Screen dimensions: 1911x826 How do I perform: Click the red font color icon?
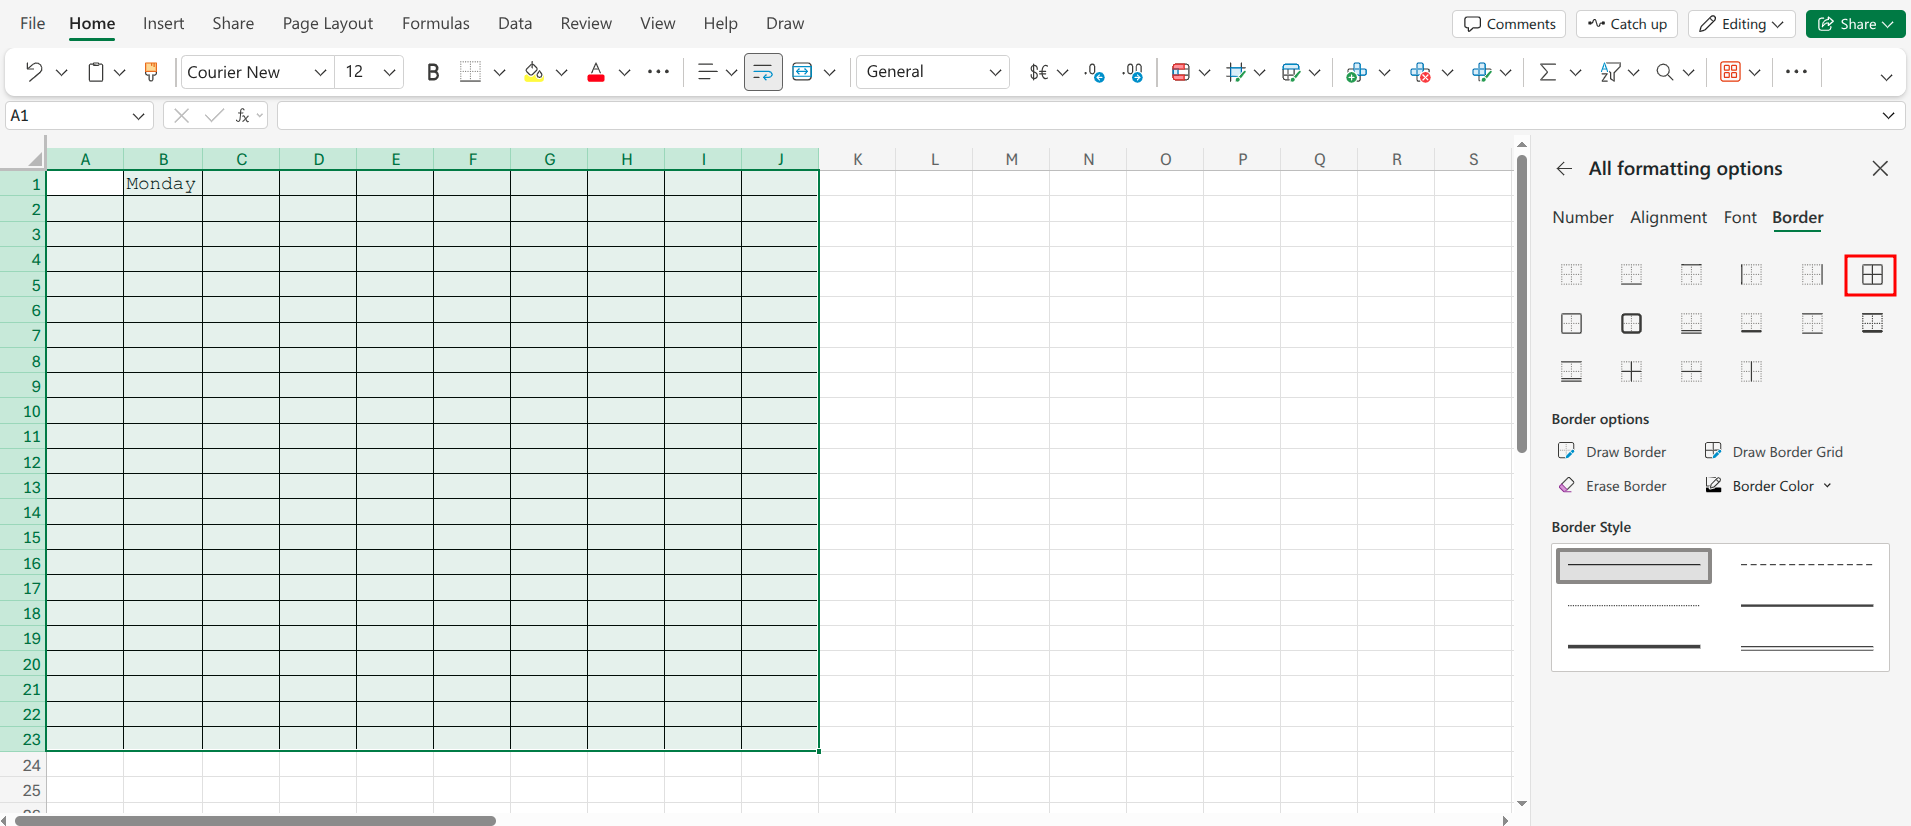(x=596, y=72)
